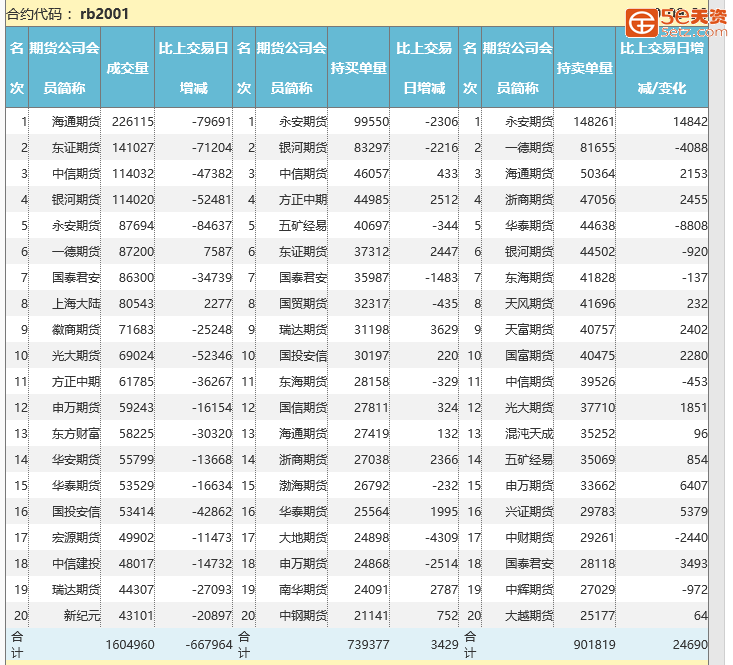
Task: Select total long positions 739377
Action: click(x=368, y=645)
